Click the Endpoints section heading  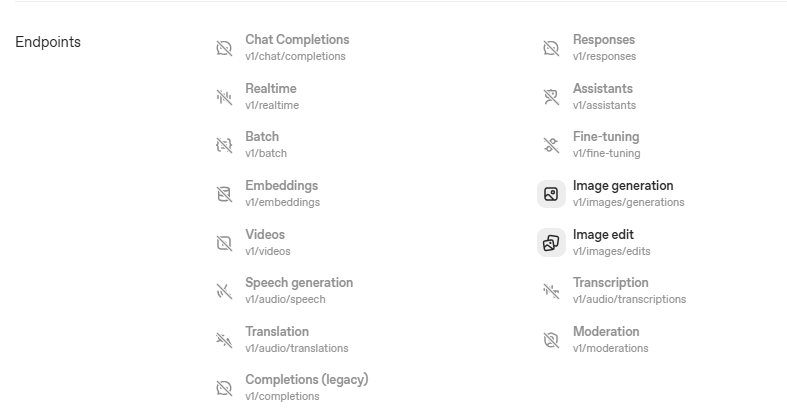click(x=48, y=43)
